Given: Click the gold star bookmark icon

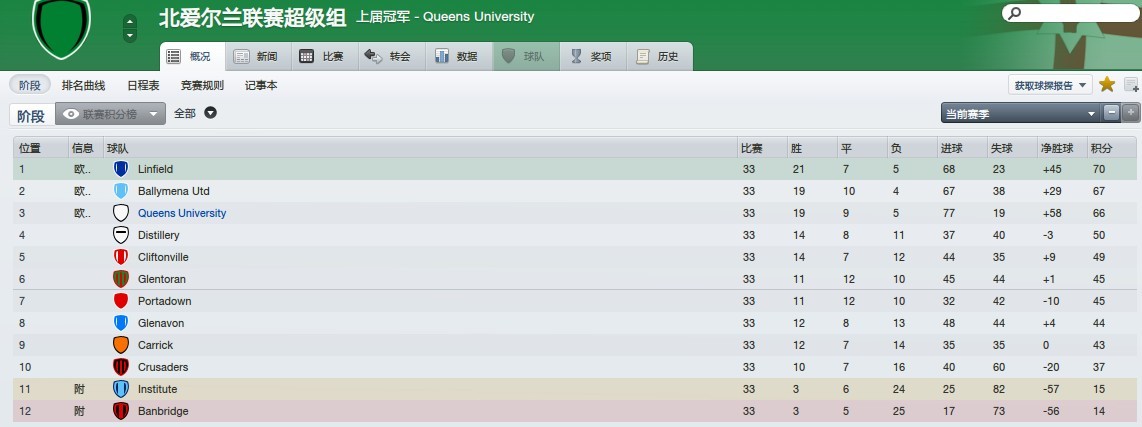Looking at the screenshot, I should (1107, 85).
